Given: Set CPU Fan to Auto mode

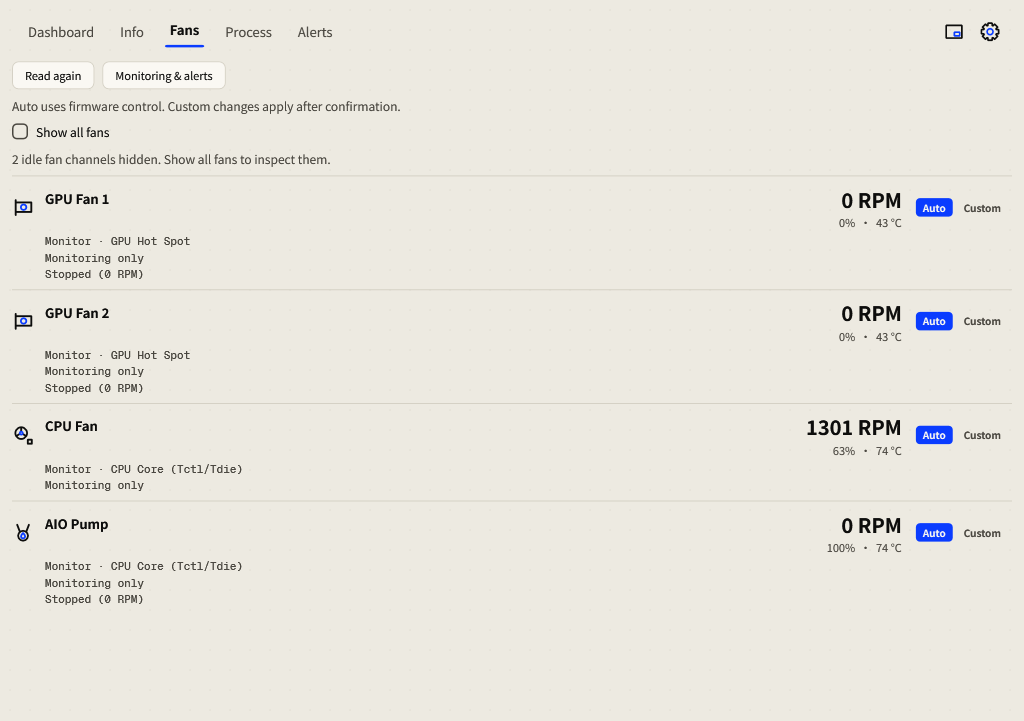Looking at the screenshot, I should [x=934, y=435].
